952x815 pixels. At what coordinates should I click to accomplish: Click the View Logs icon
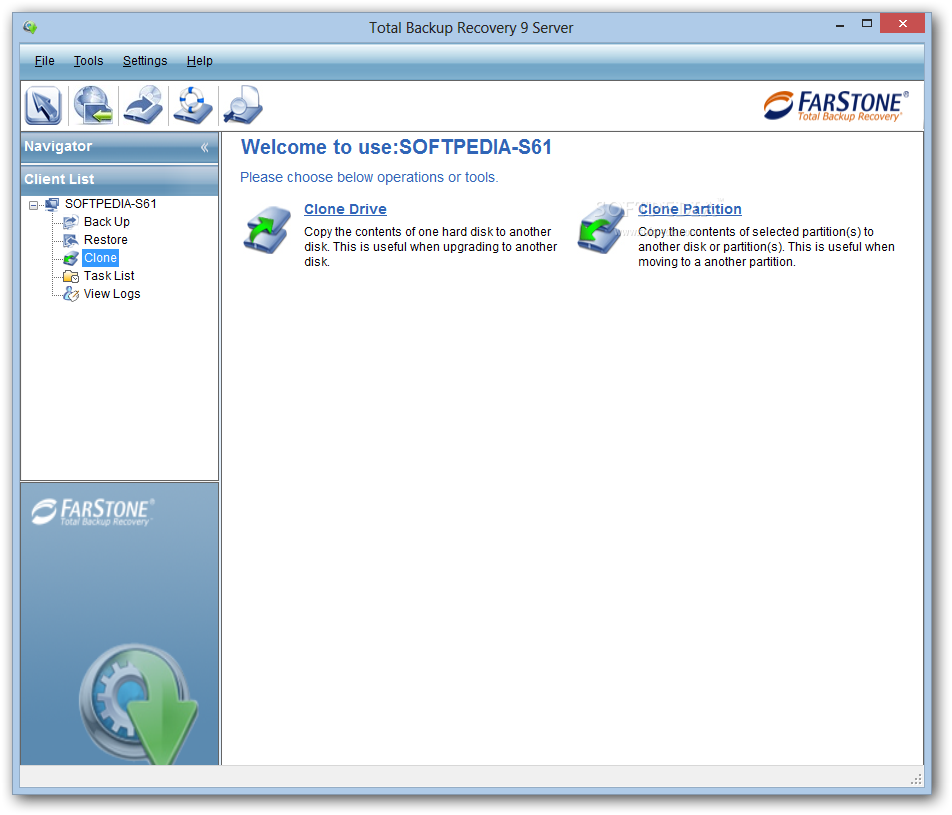coord(71,294)
